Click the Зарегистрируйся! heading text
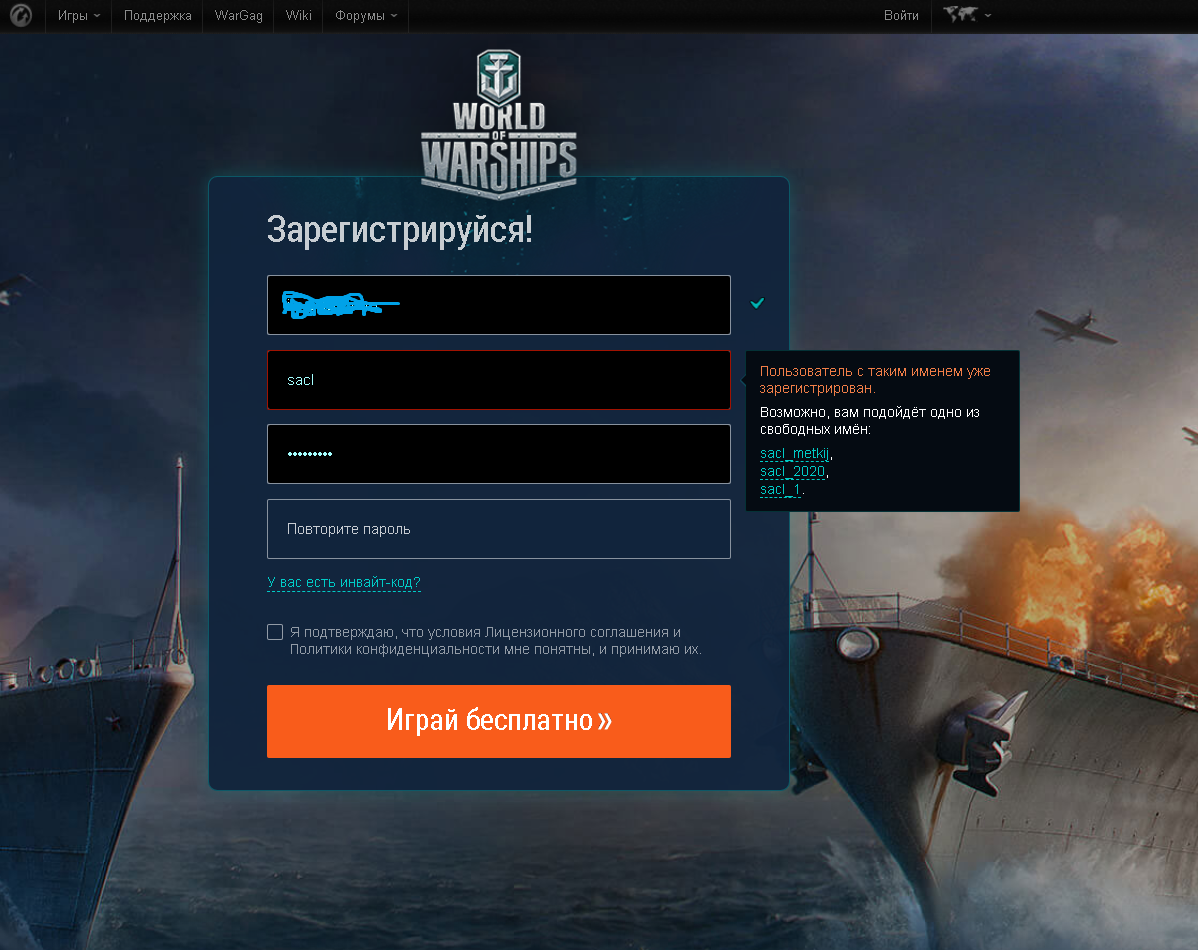This screenshot has width=1198, height=950. tap(400, 229)
